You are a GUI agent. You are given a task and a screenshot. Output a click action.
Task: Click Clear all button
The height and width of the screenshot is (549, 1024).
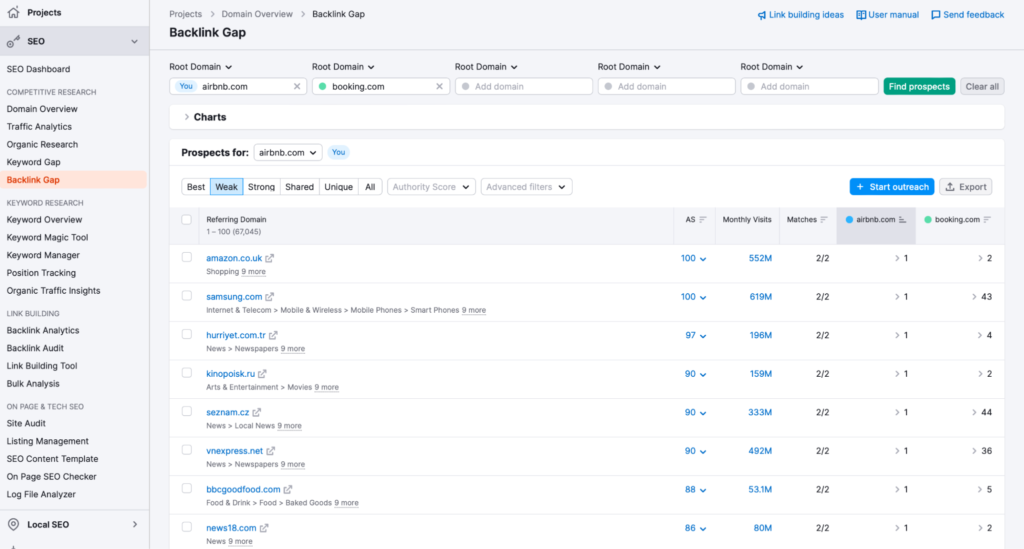point(982,86)
